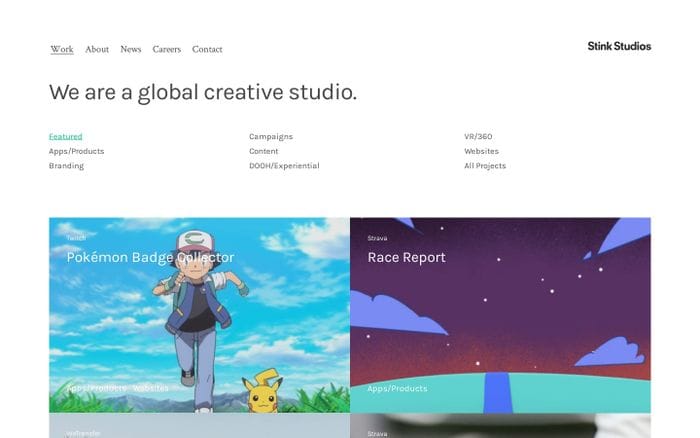Click the Apps/Products tag on Race Report
700x438 pixels.
click(x=397, y=388)
